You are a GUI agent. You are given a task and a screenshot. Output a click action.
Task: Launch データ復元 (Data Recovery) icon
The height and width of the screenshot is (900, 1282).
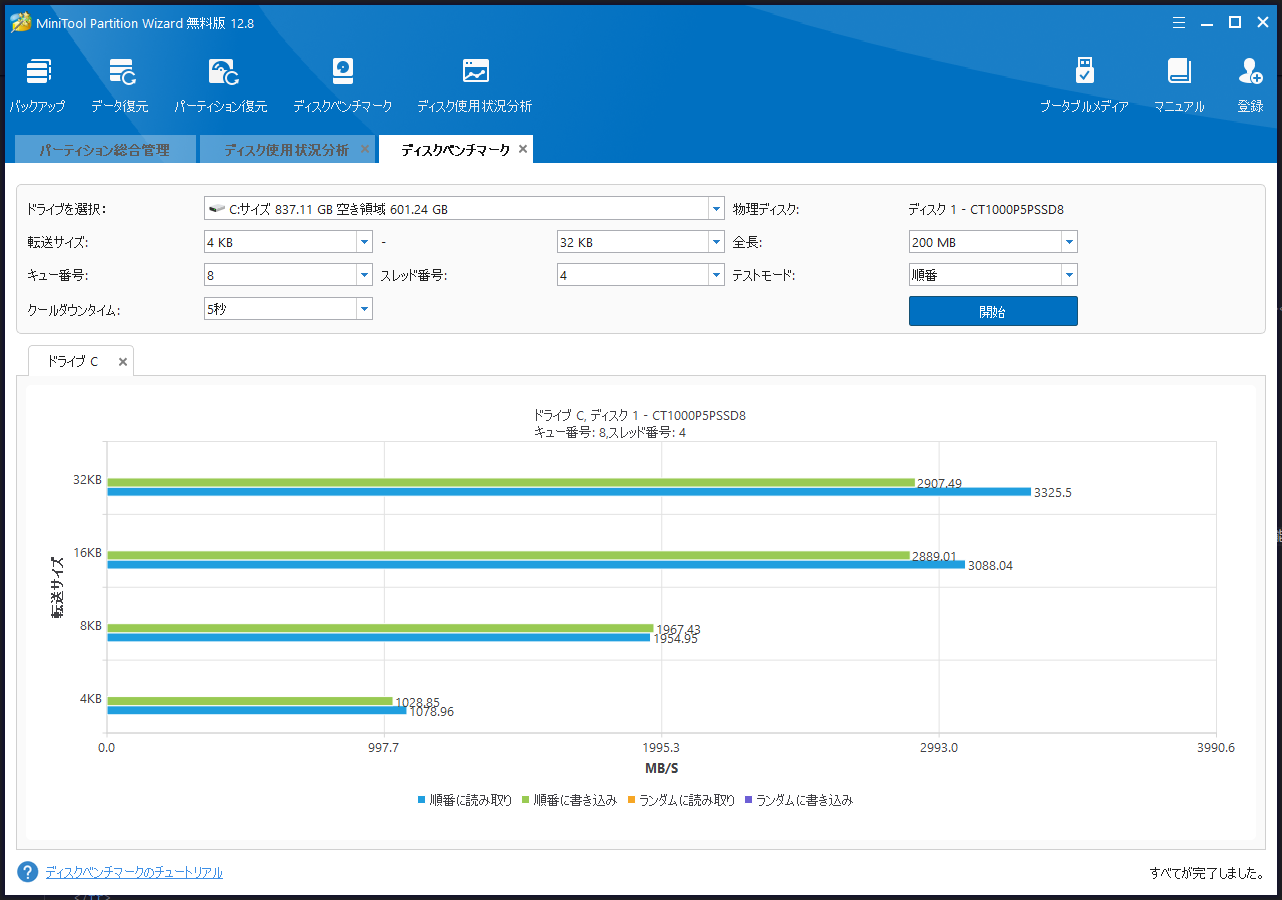pos(120,84)
